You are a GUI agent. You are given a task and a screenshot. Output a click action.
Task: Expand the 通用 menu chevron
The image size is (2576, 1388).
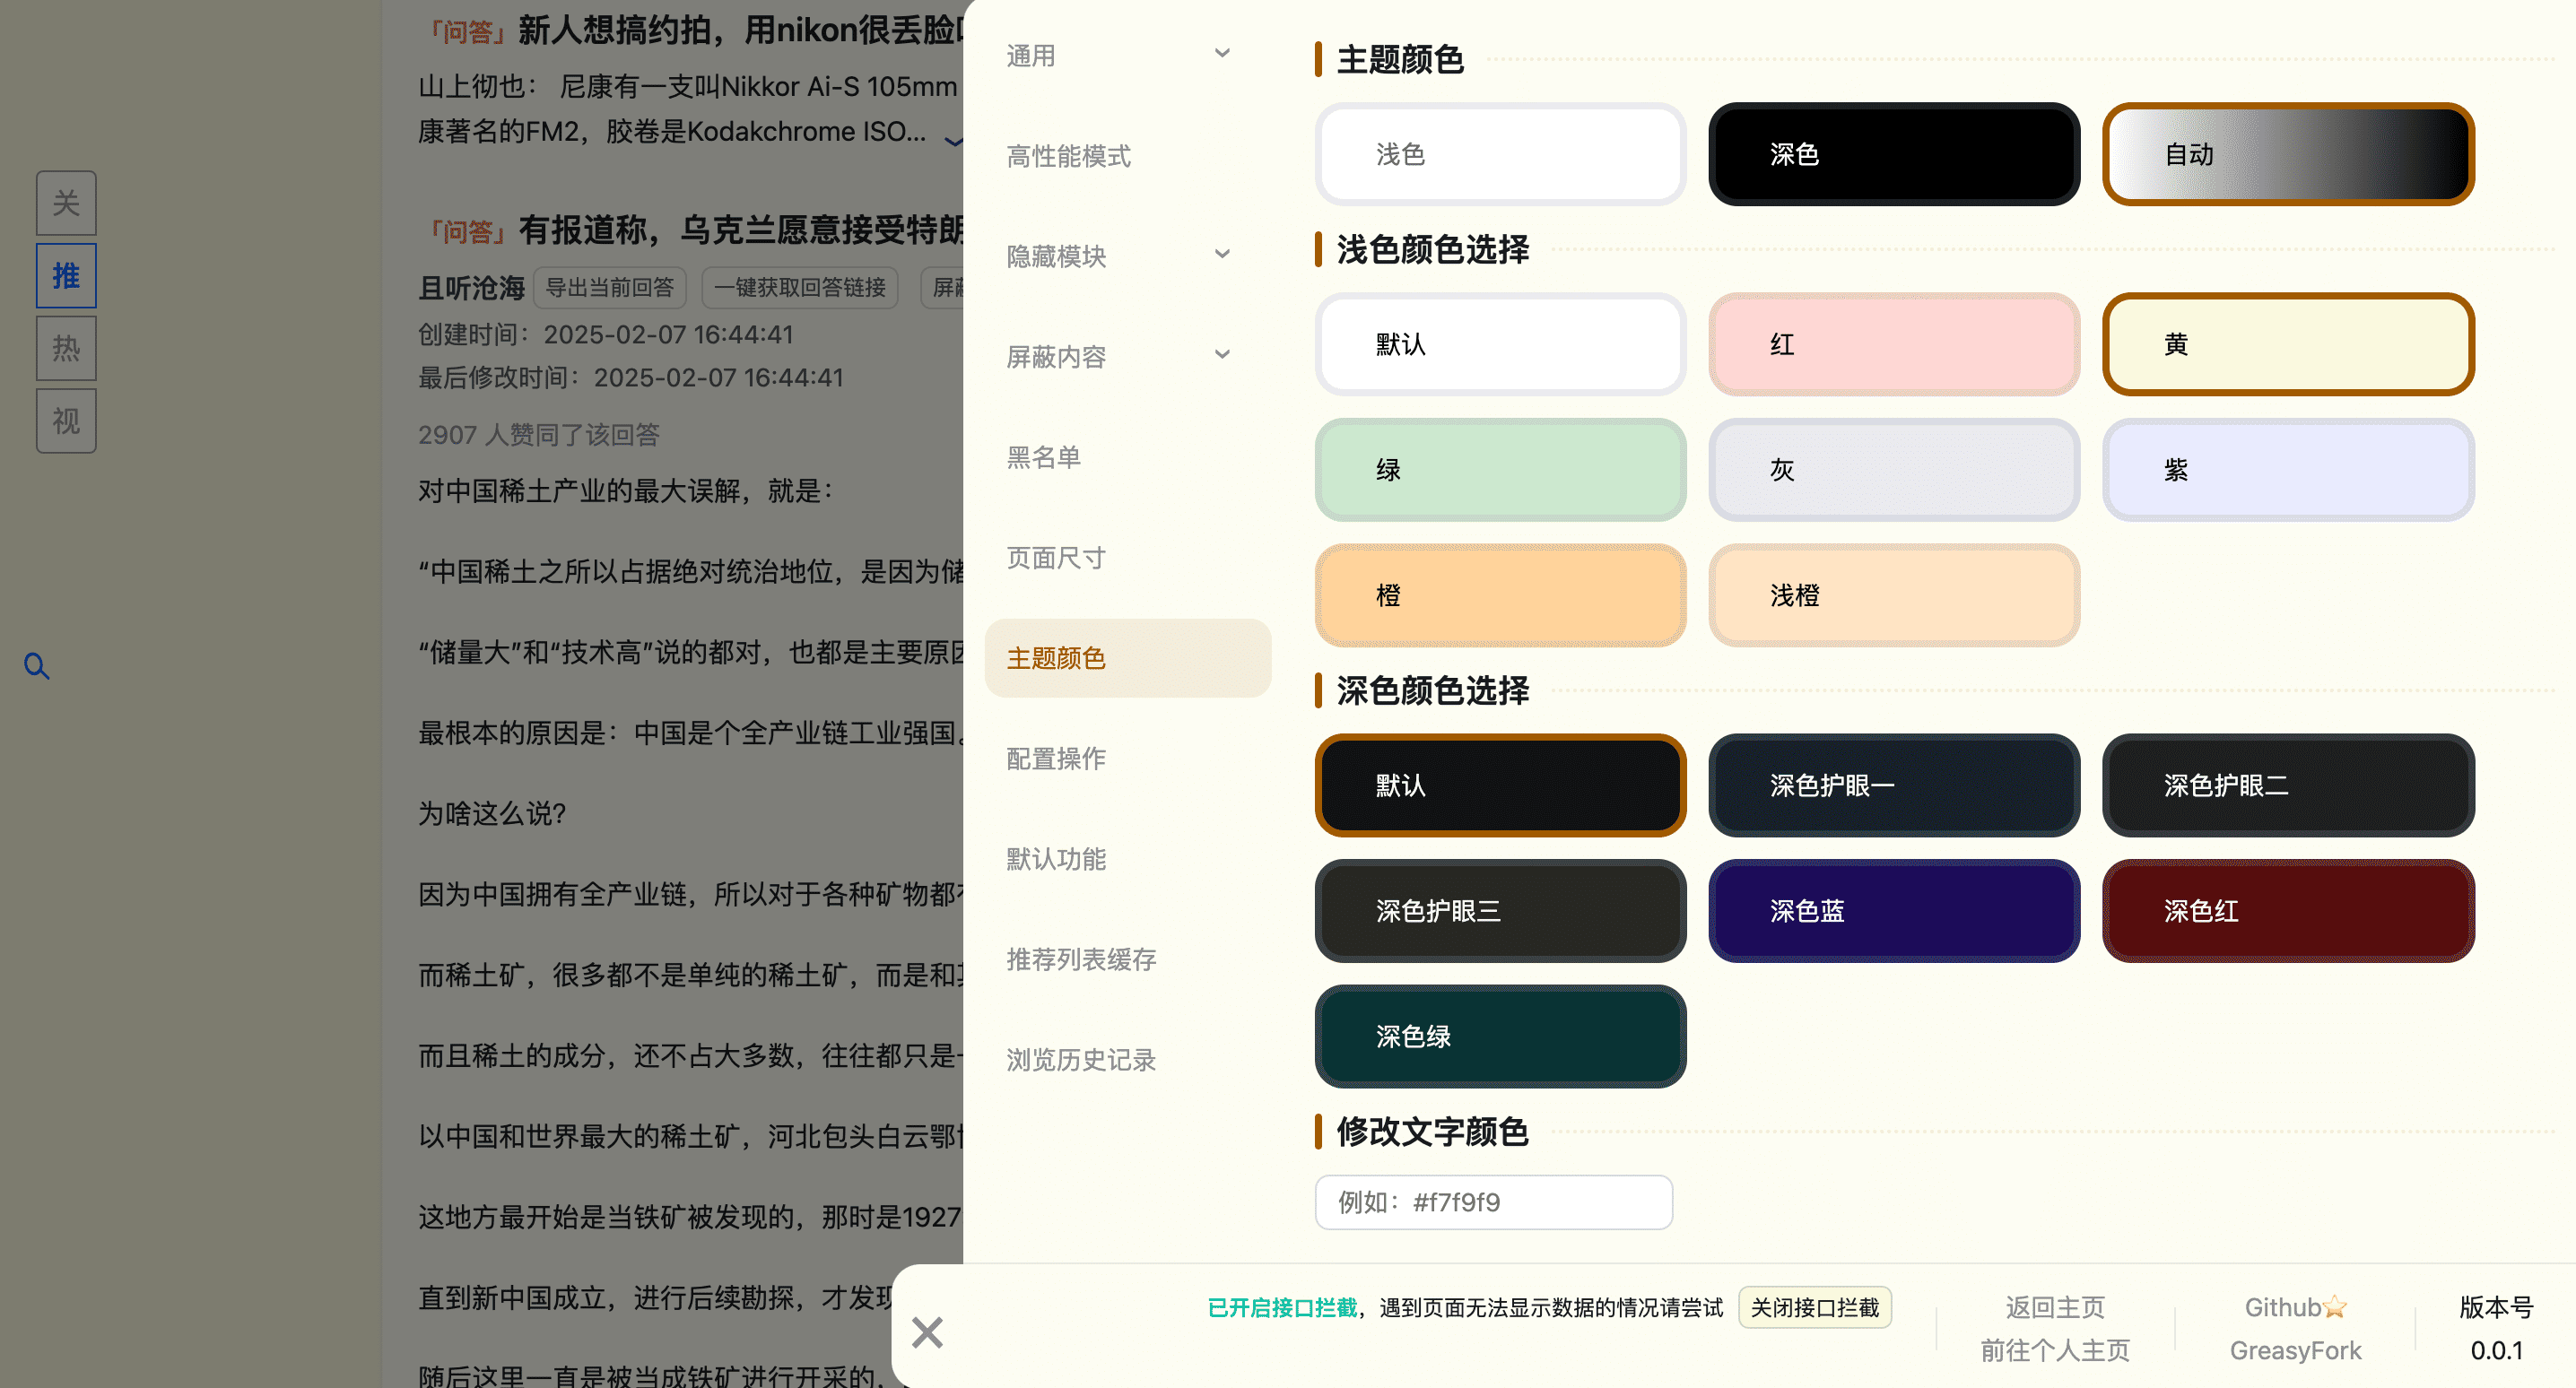(x=1221, y=54)
